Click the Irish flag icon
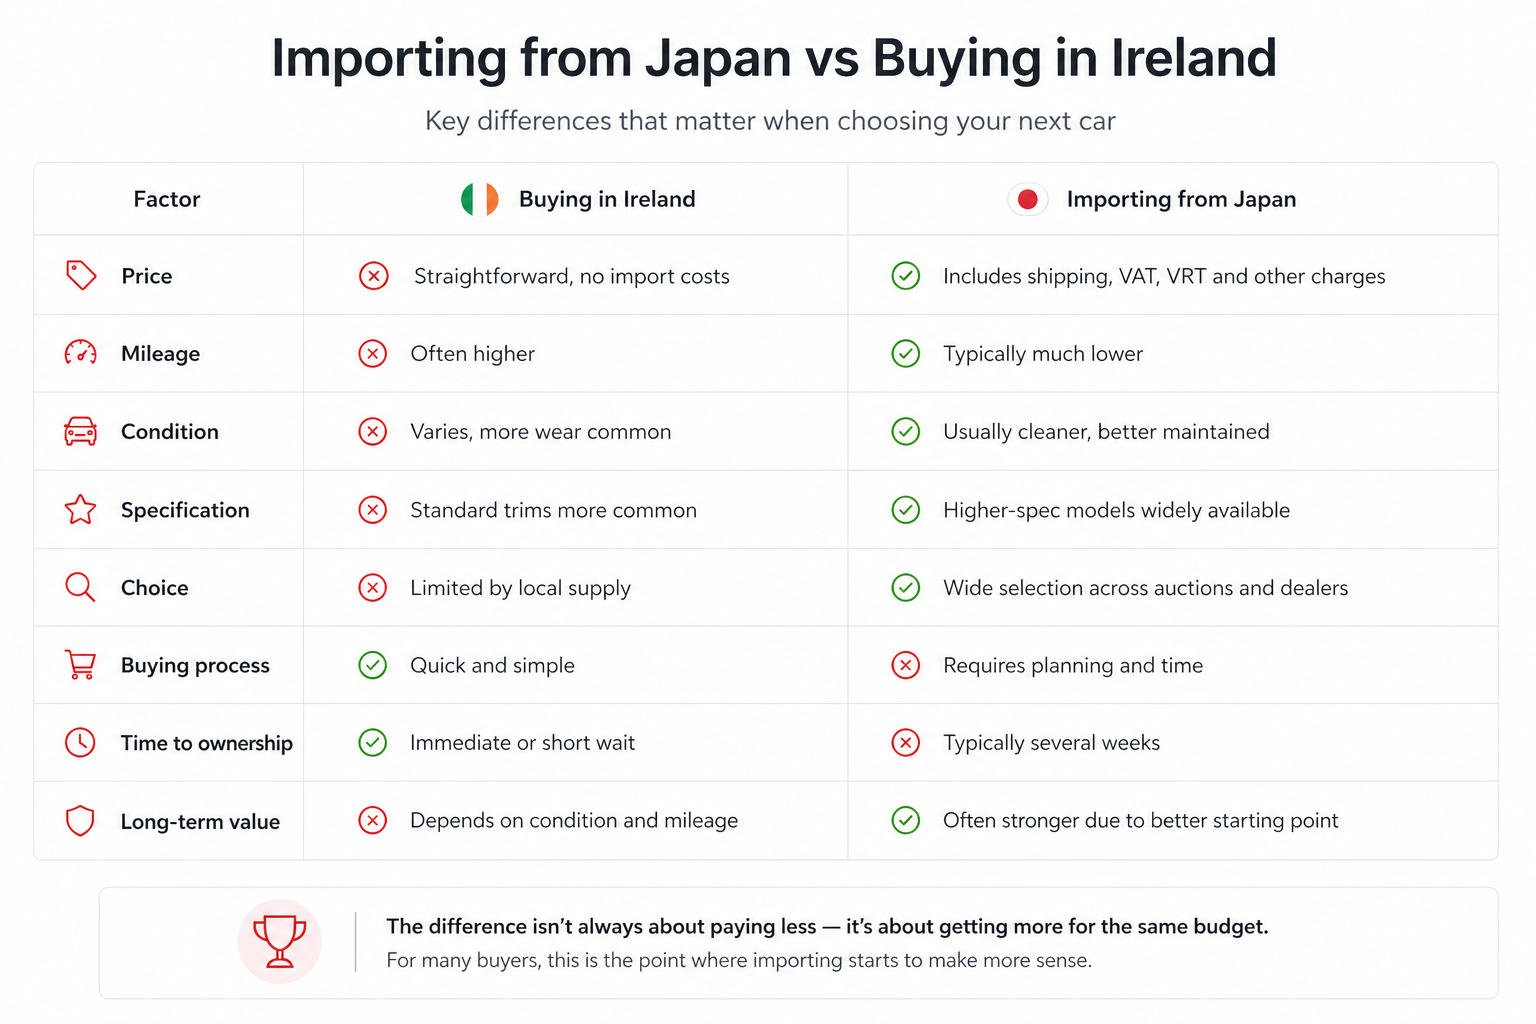The width and height of the screenshot is (1536, 1024). [x=480, y=199]
